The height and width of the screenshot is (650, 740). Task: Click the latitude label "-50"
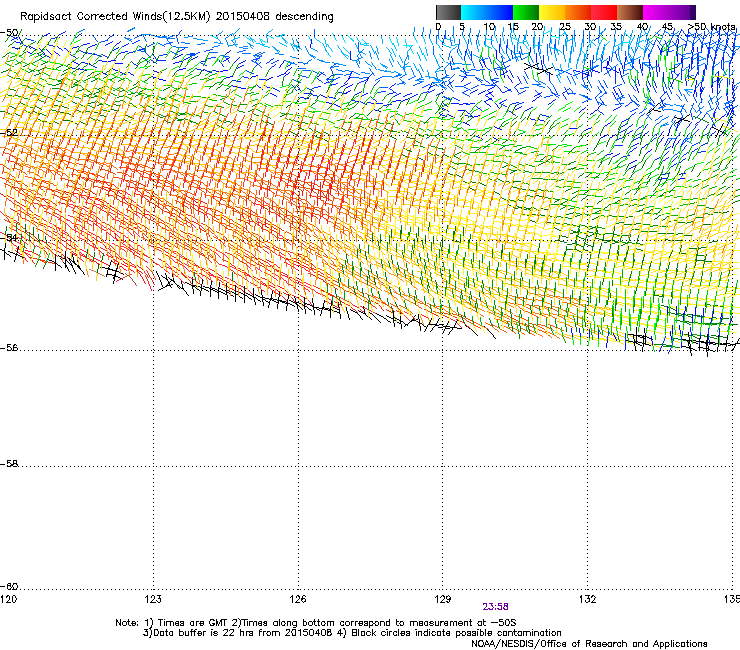point(9,33)
